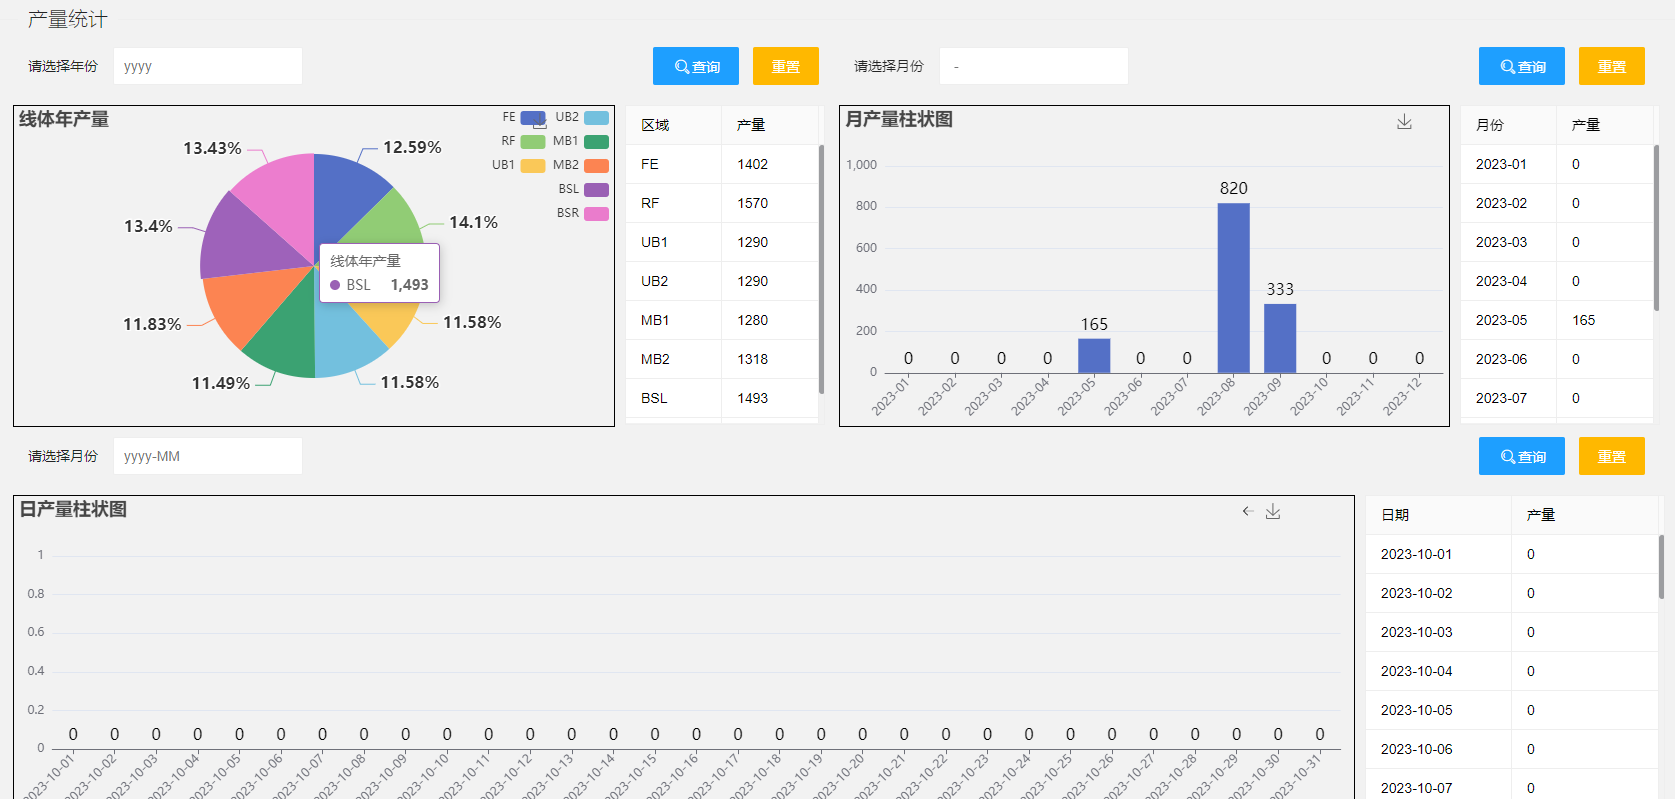1675x799 pixels.
Task: Toggle UB2 legend swatch in pie chart
Action: [x=597, y=118]
